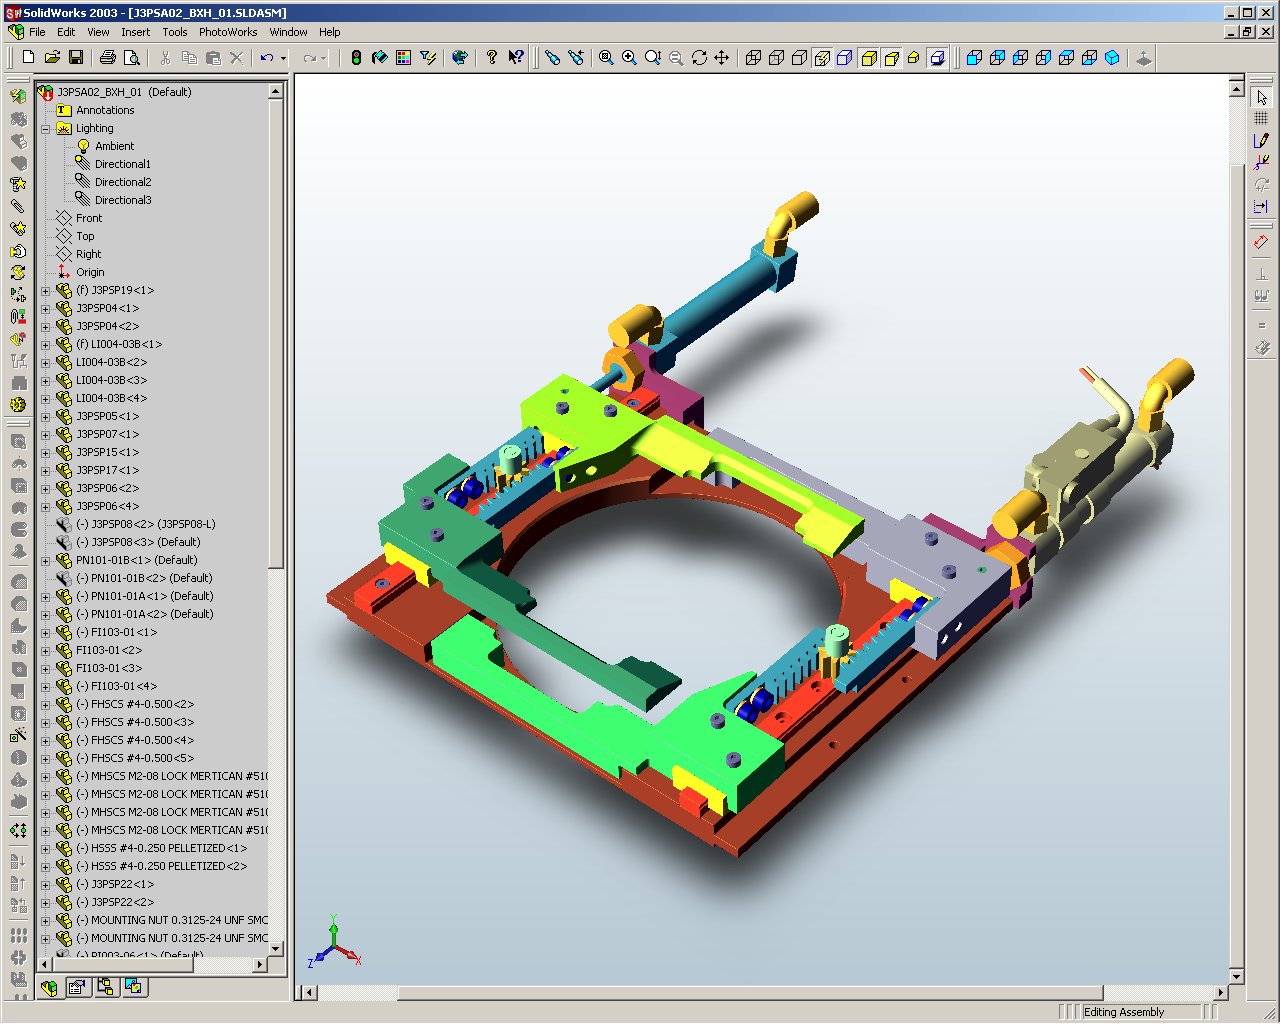Select the Zoom to Fit tool
This screenshot has width=1280, height=1024.
(606, 58)
